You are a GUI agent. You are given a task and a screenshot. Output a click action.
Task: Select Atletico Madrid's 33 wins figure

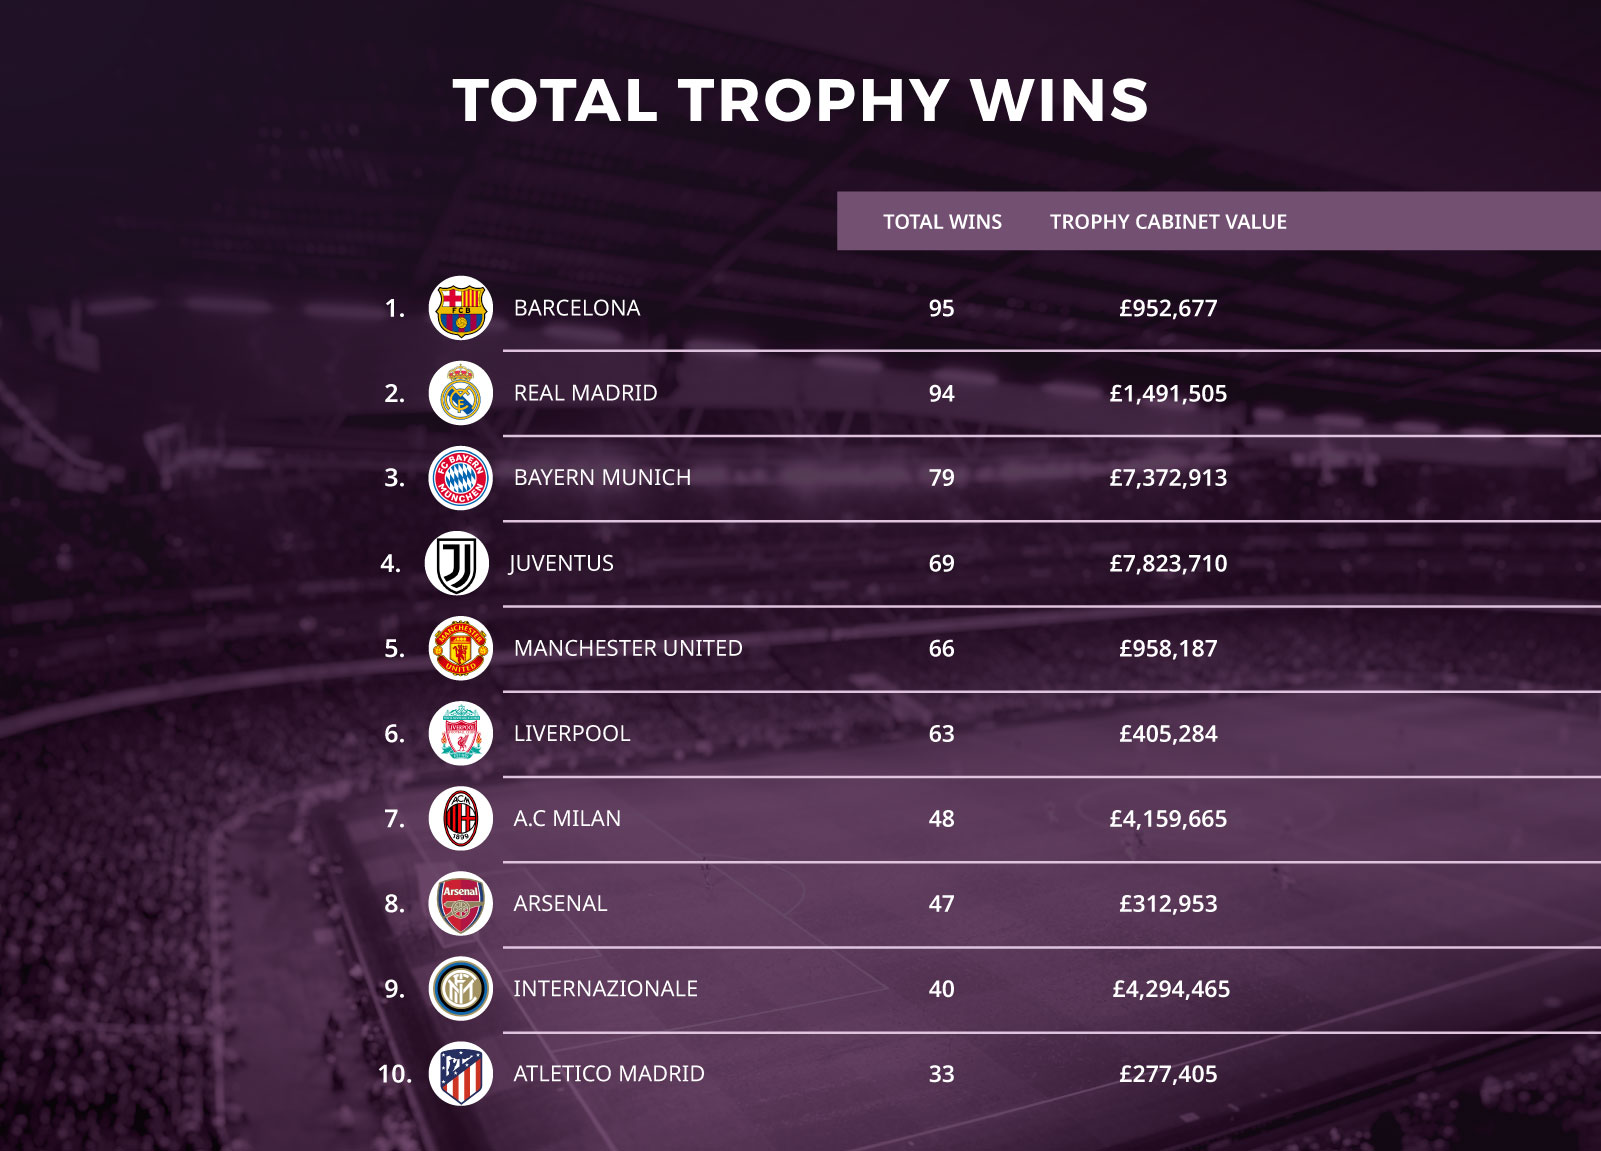[941, 1074]
